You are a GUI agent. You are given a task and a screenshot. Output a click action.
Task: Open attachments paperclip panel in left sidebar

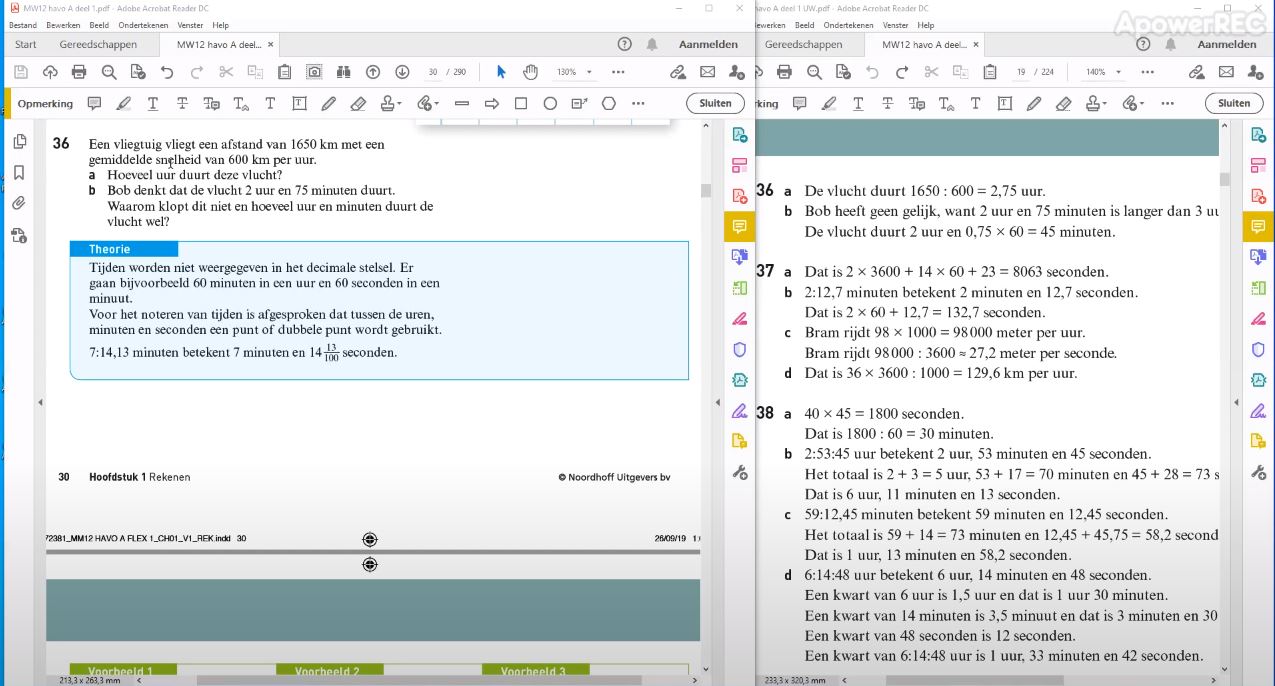[19, 204]
